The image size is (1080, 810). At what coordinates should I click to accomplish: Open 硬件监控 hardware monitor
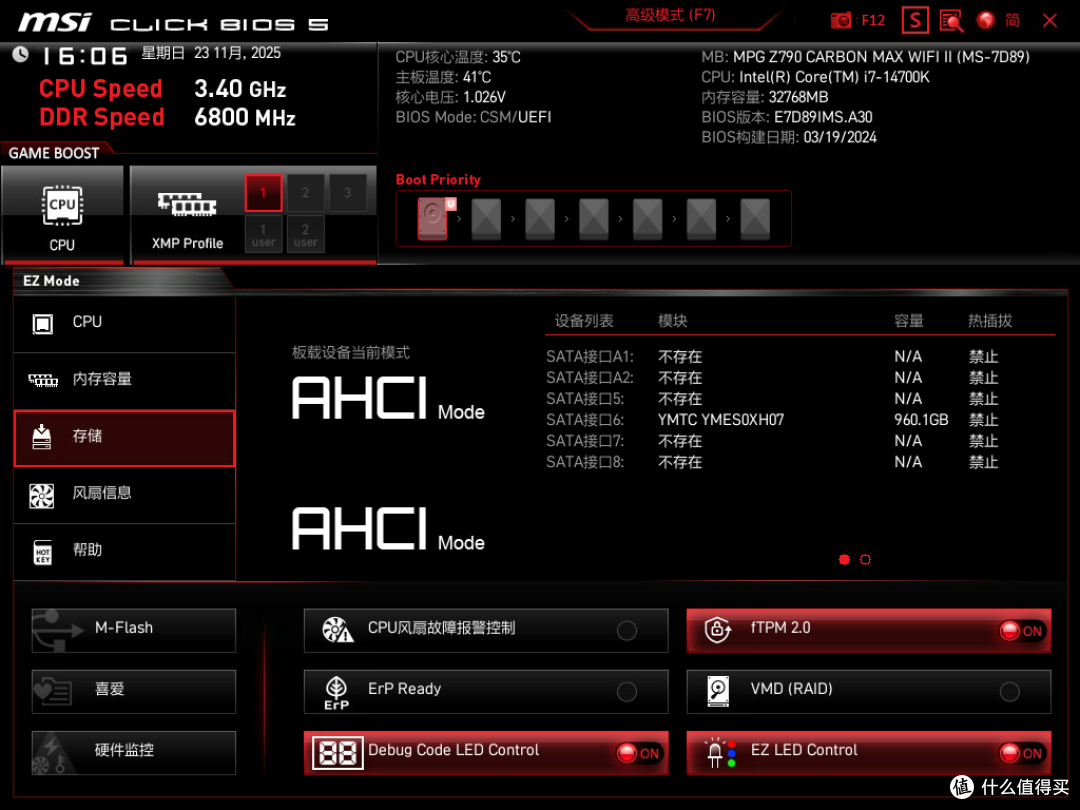tap(134, 752)
